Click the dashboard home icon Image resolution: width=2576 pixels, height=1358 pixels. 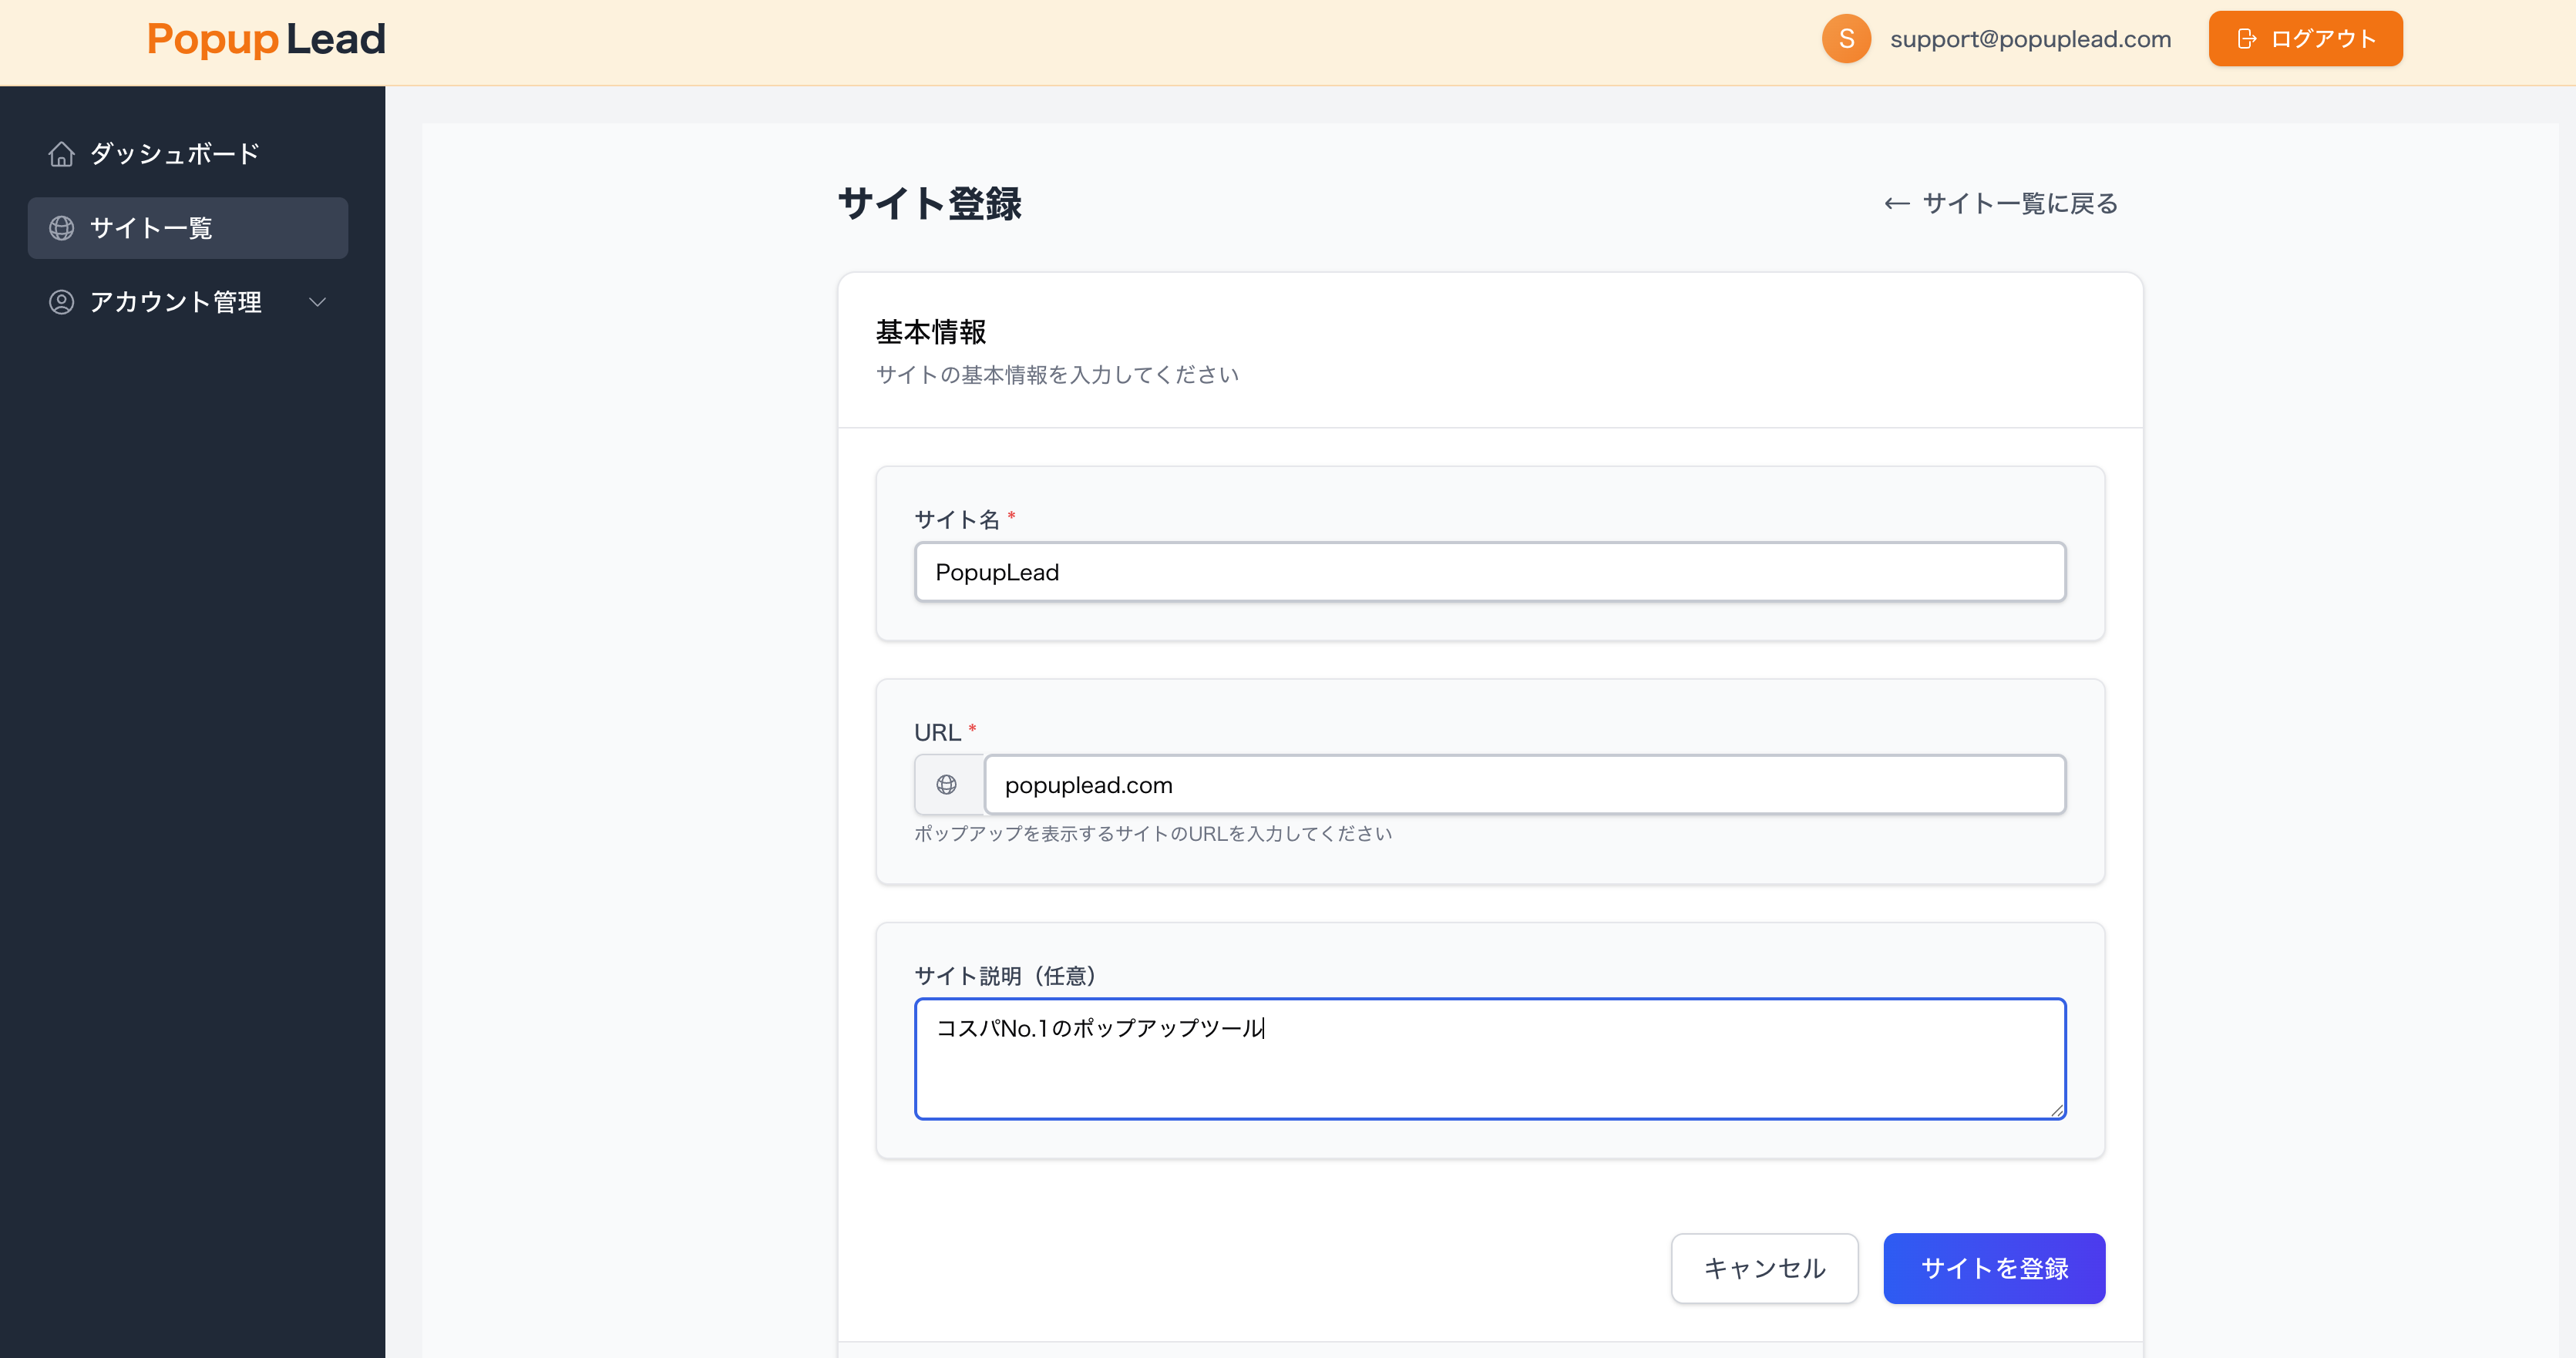click(x=61, y=153)
